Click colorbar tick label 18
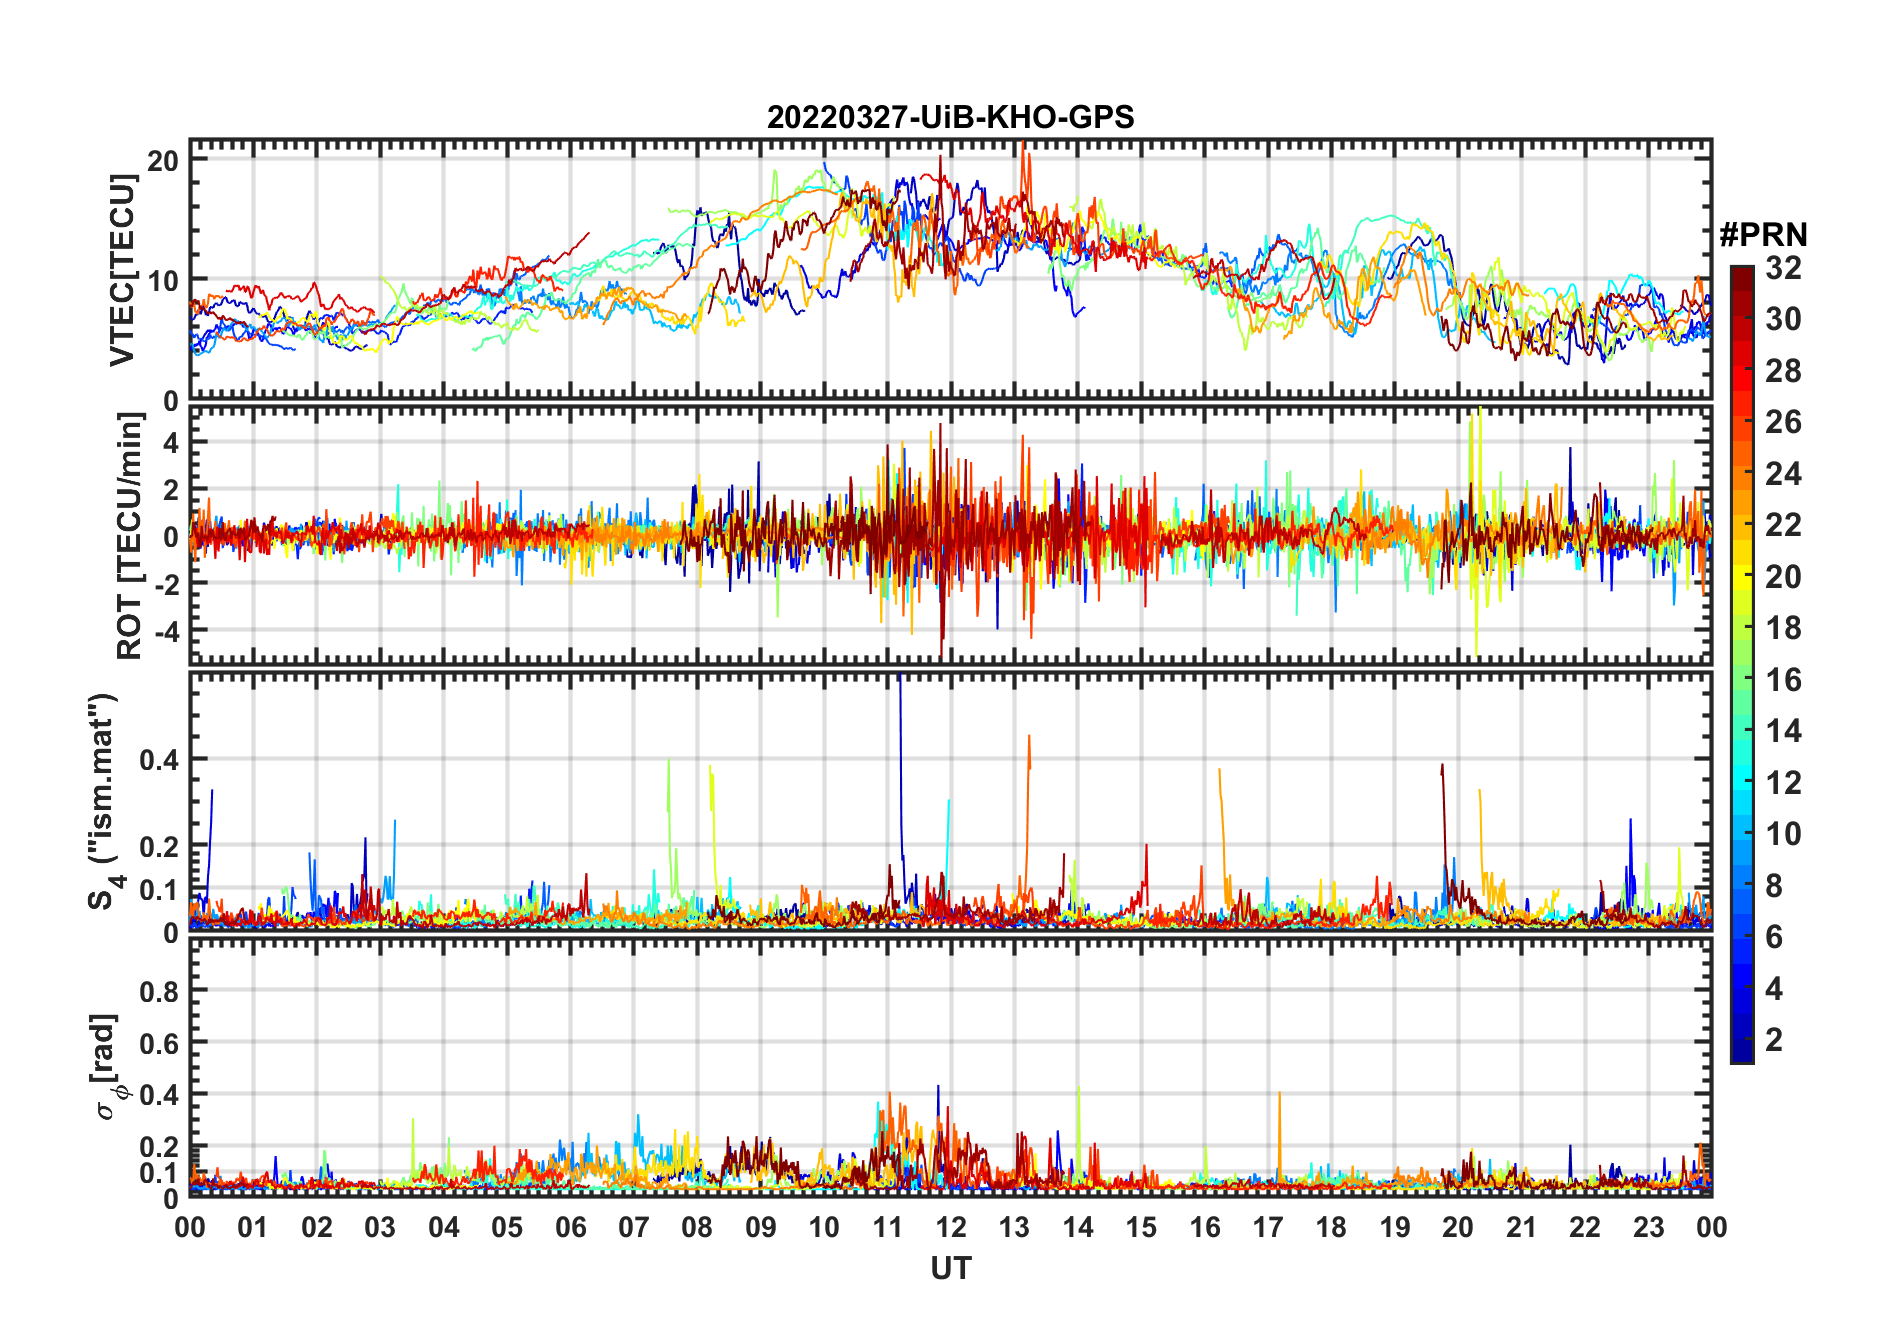The height and width of the screenshot is (1330, 1902). click(1783, 628)
